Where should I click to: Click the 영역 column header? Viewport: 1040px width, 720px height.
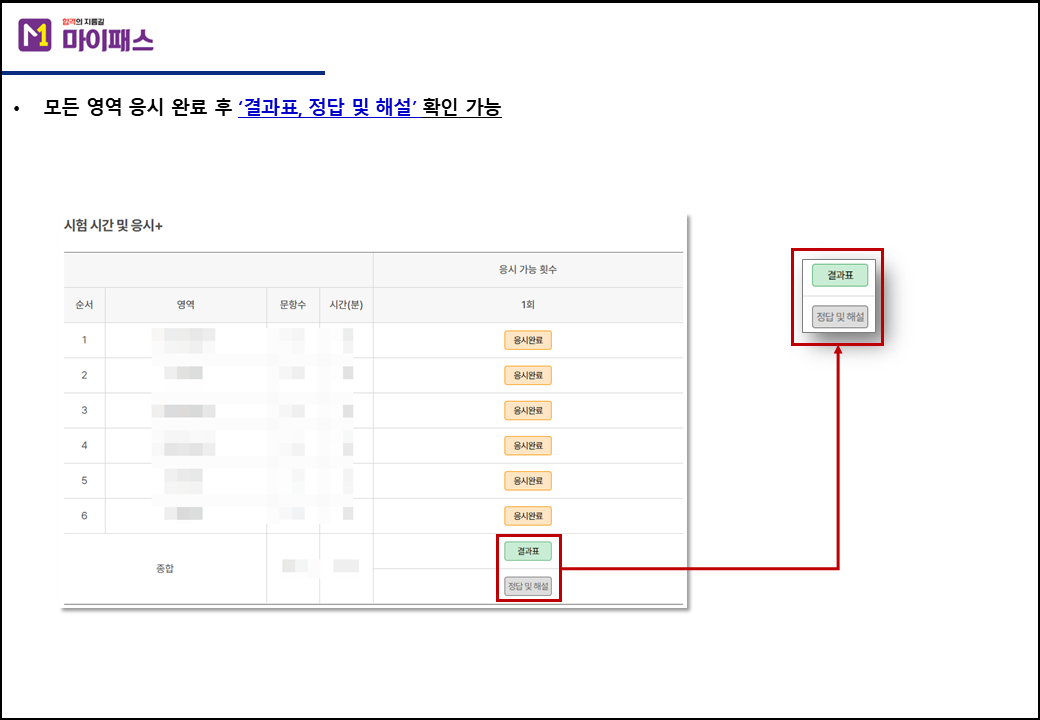[x=185, y=305]
